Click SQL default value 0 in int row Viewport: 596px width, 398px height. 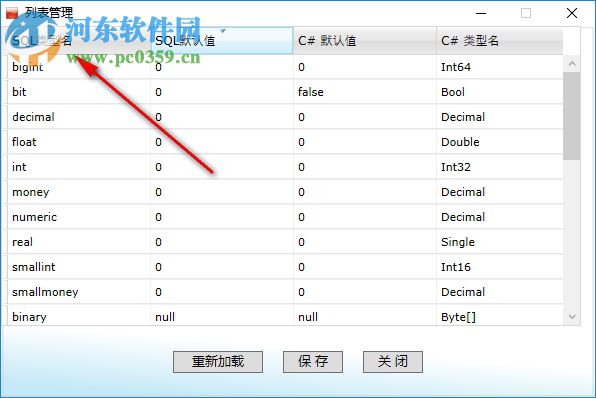coord(222,167)
